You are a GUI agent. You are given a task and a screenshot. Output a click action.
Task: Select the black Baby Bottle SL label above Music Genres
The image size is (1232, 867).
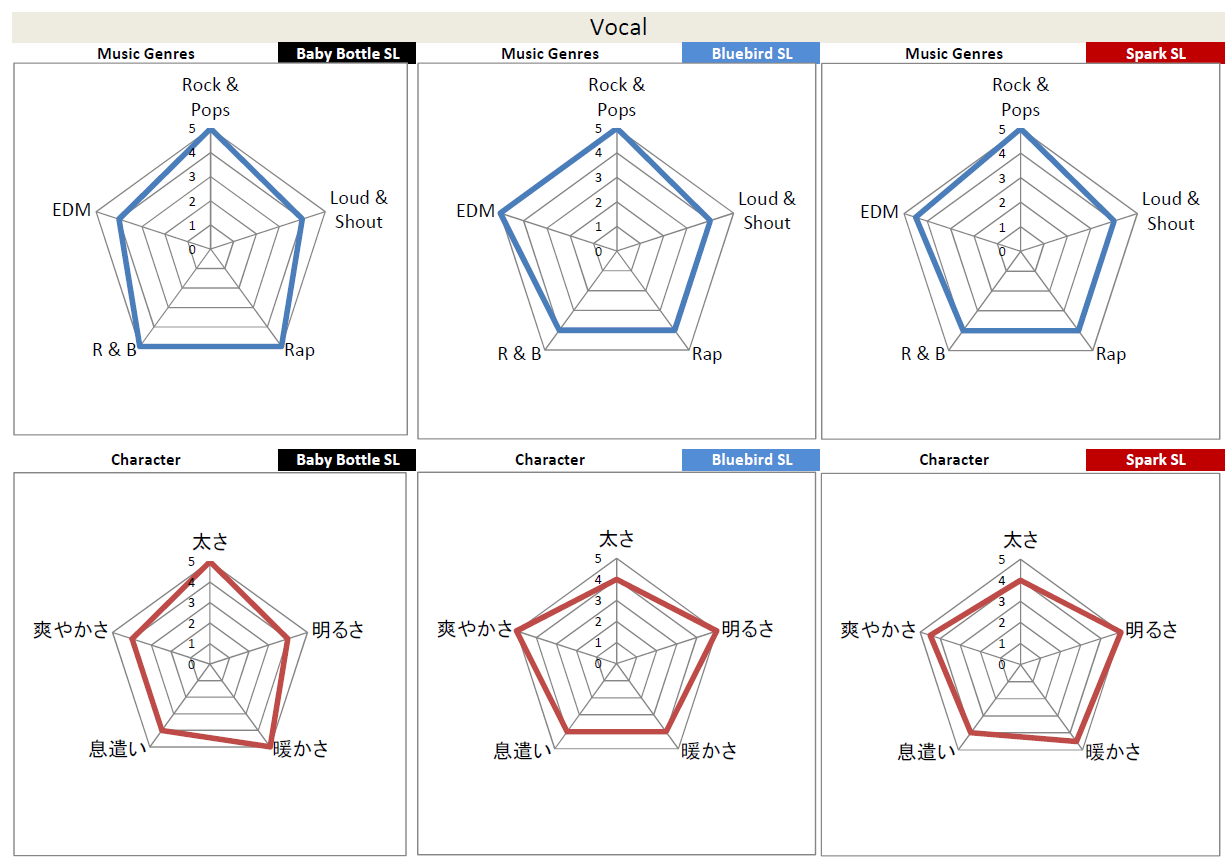coord(347,53)
